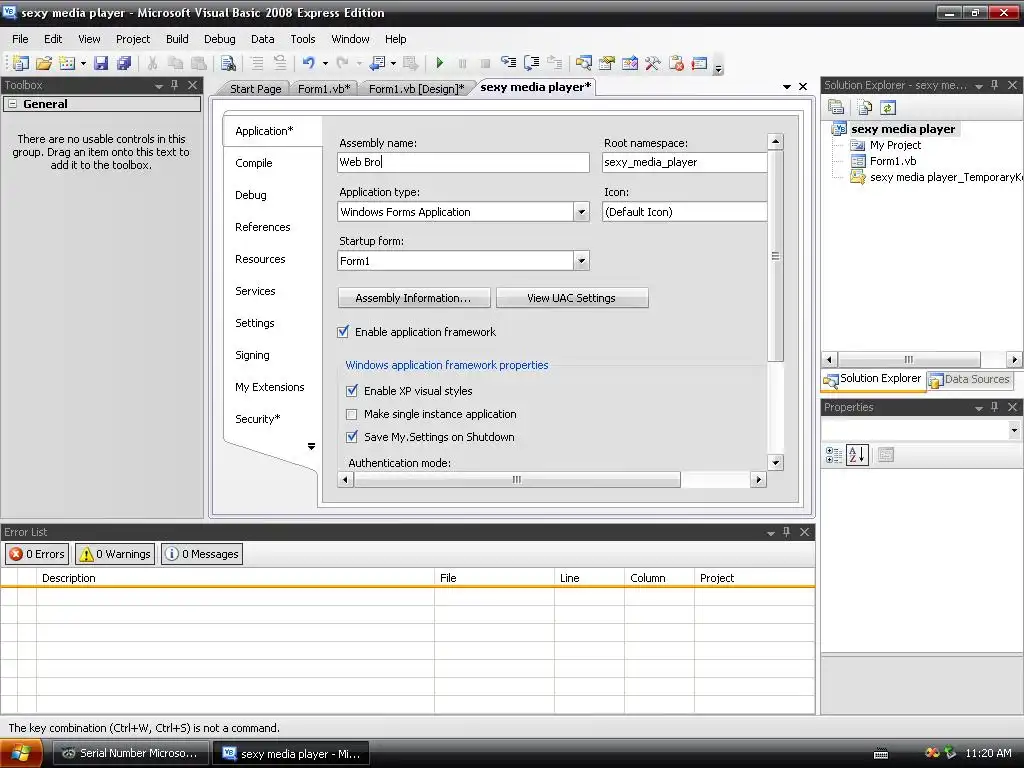Click the Assembly name input field
Image resolution: width=1024 pixels, height=768 pixels.
463,162
